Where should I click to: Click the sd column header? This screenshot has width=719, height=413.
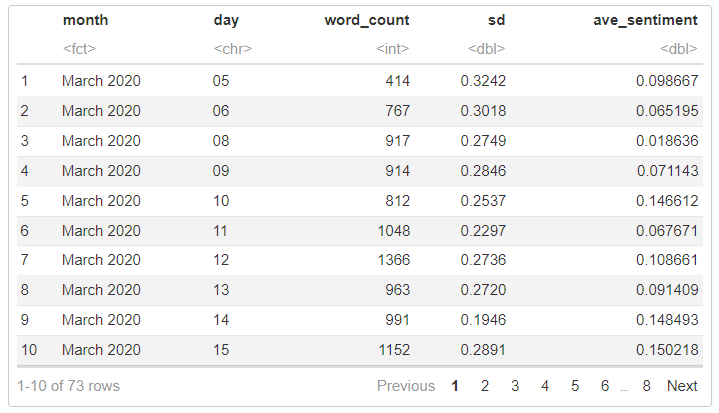click(x=495, y=20)
